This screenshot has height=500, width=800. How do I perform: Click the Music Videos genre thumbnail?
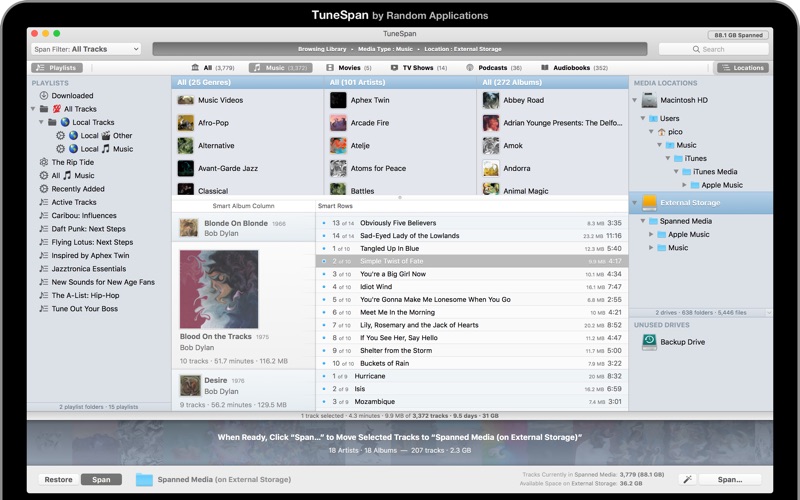tap(186, 100)
